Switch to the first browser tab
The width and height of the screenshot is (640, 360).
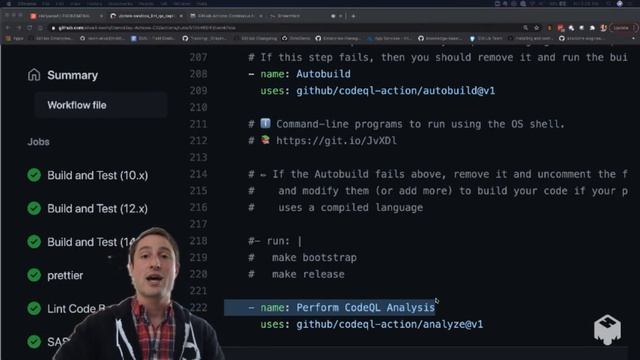point(65,16)
